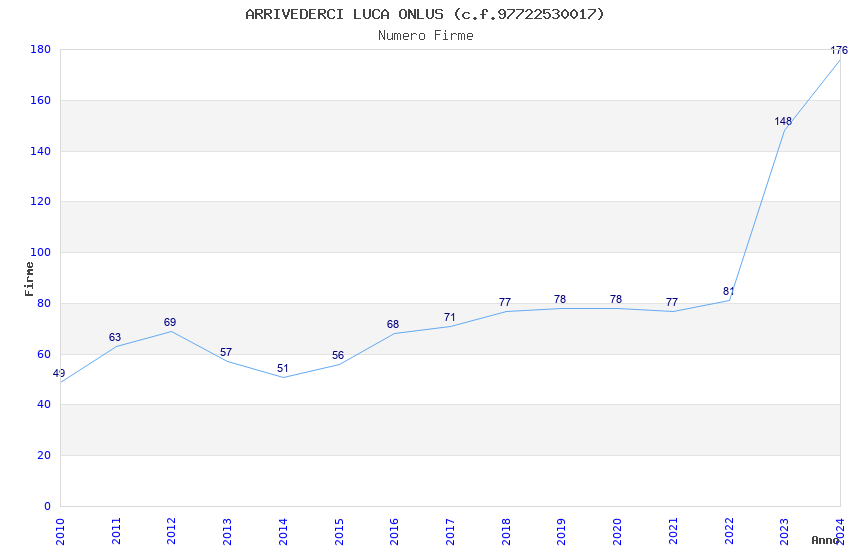The width and height of the screenshot is (850, 550).
Task: Click the 78 label above 2020
Action: pyautogui.click(x=616, y=300)
